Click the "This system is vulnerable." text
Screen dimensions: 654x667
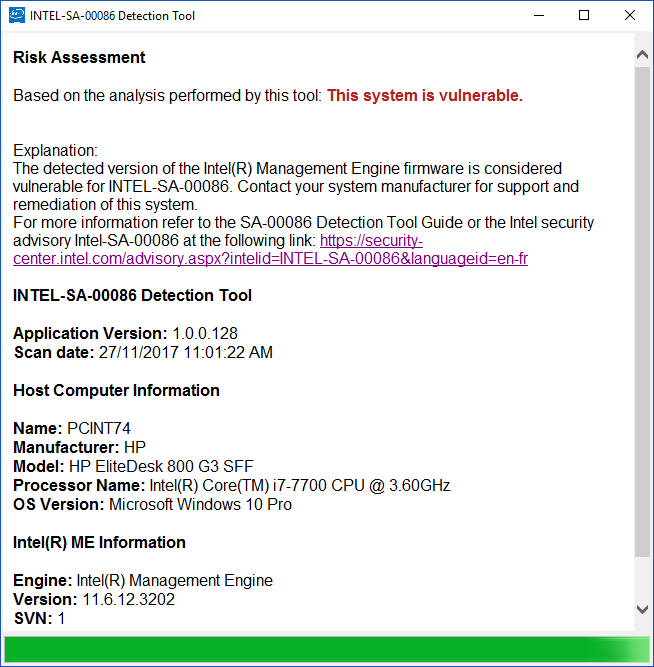click(x=425, y=95)
